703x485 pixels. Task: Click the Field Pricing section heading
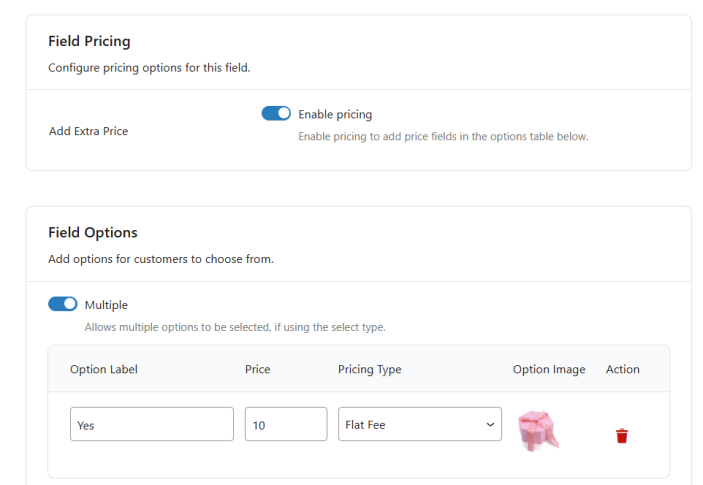(89, 42)
